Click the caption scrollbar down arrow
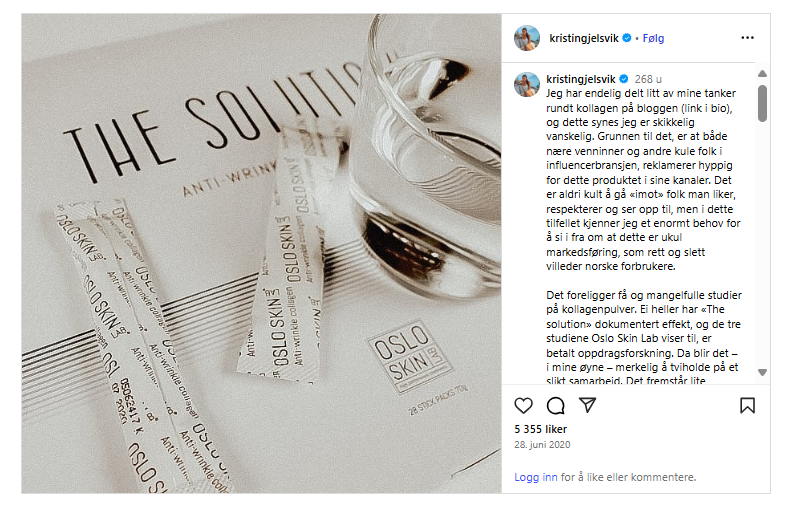 point(762,373)
